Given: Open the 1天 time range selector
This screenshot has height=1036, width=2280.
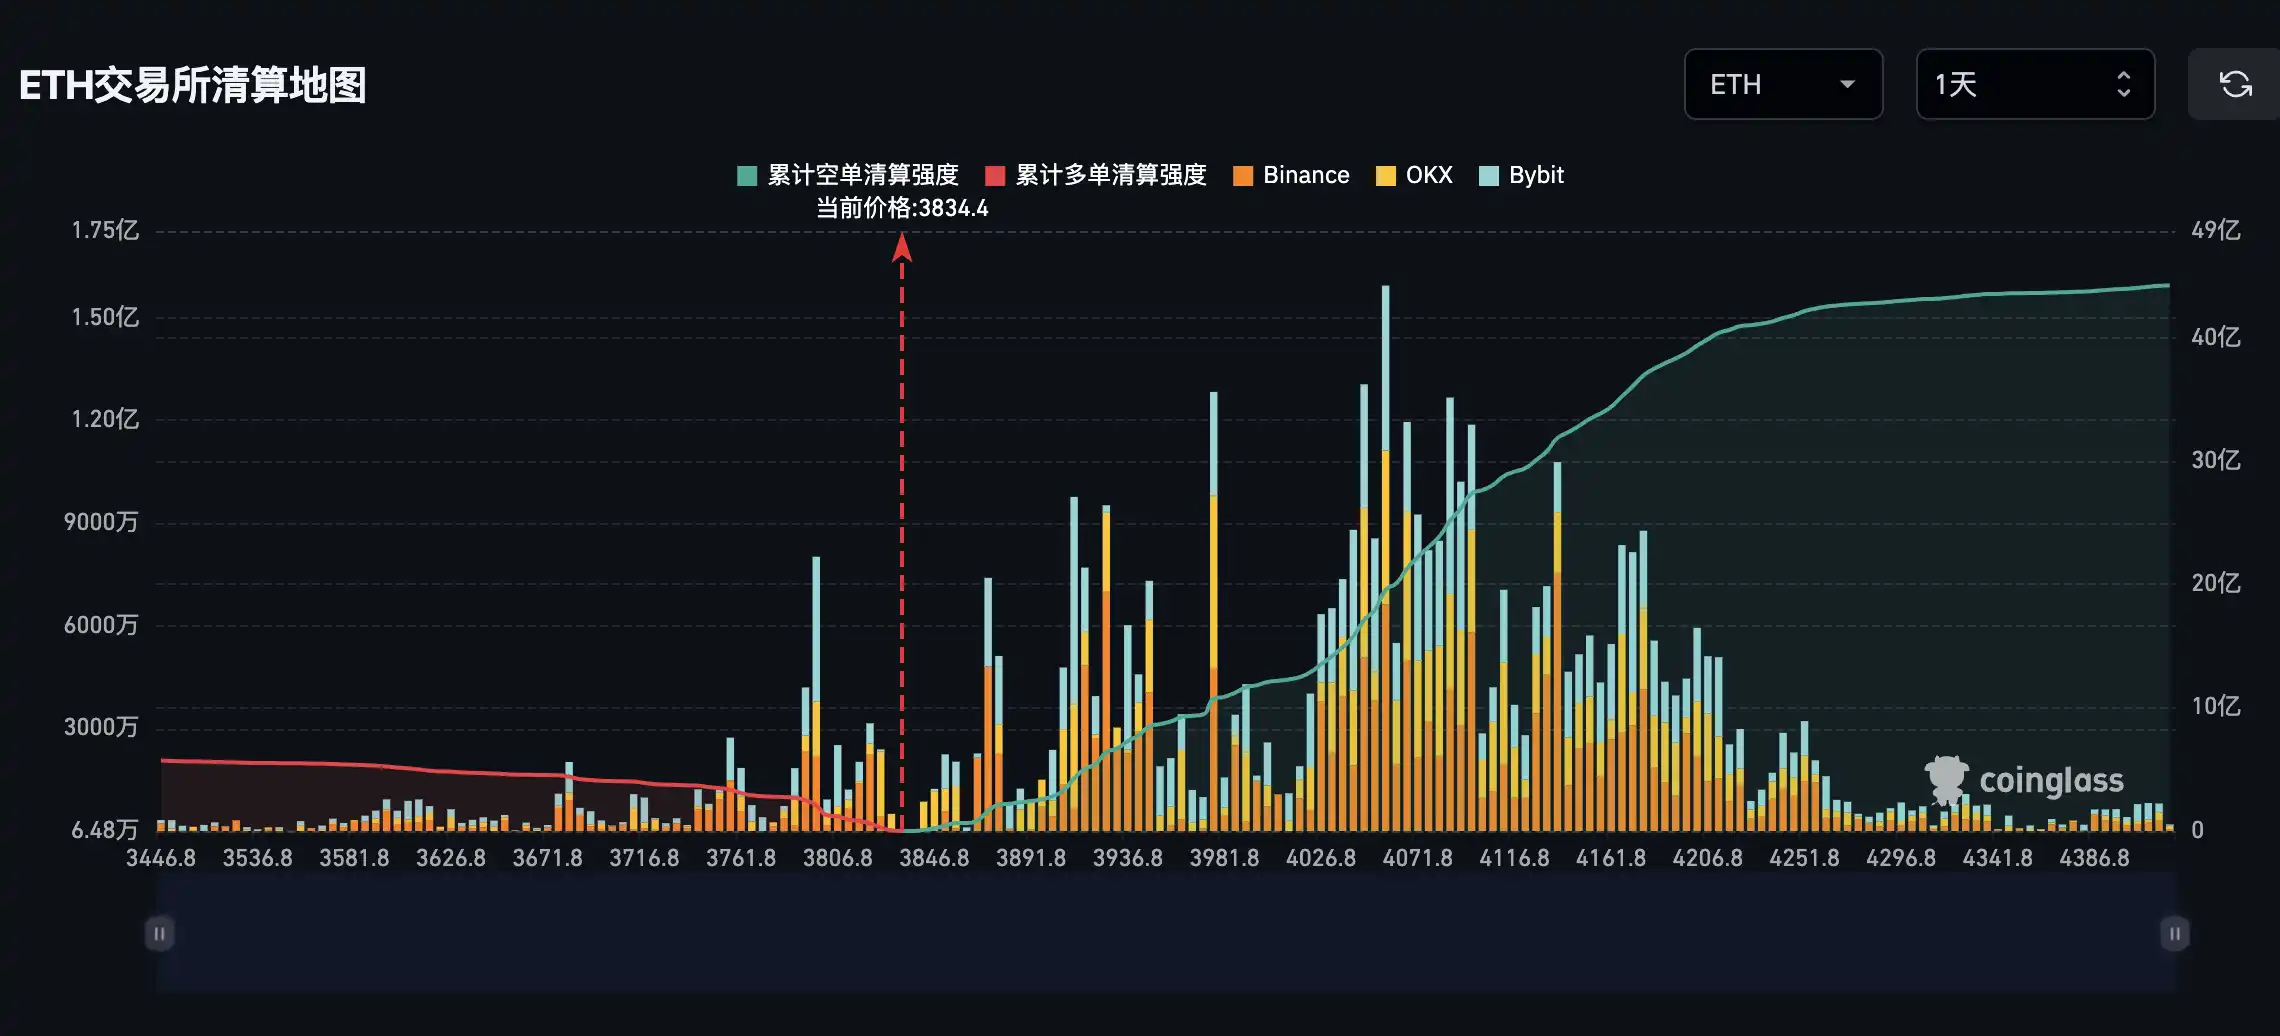Looking at the screenshot, I should 2034,84.
